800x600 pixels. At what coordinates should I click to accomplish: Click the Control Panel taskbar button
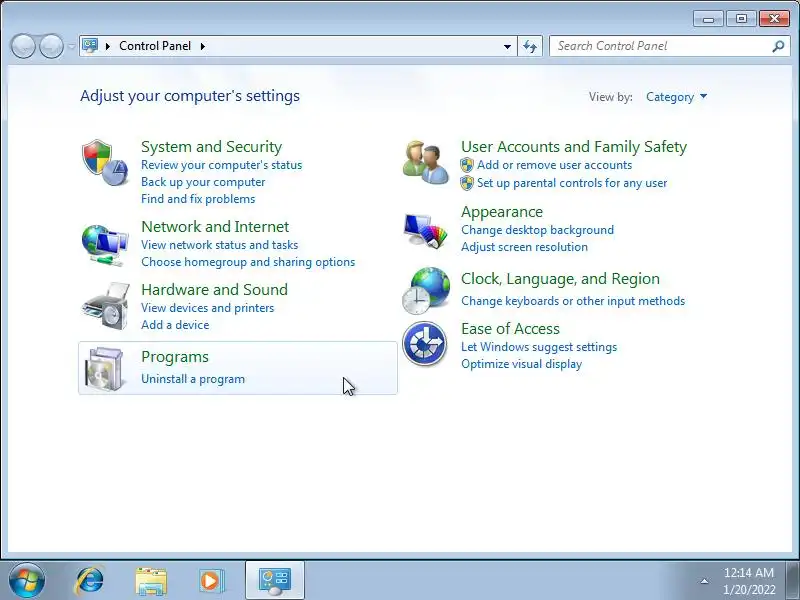coord(275,580)
